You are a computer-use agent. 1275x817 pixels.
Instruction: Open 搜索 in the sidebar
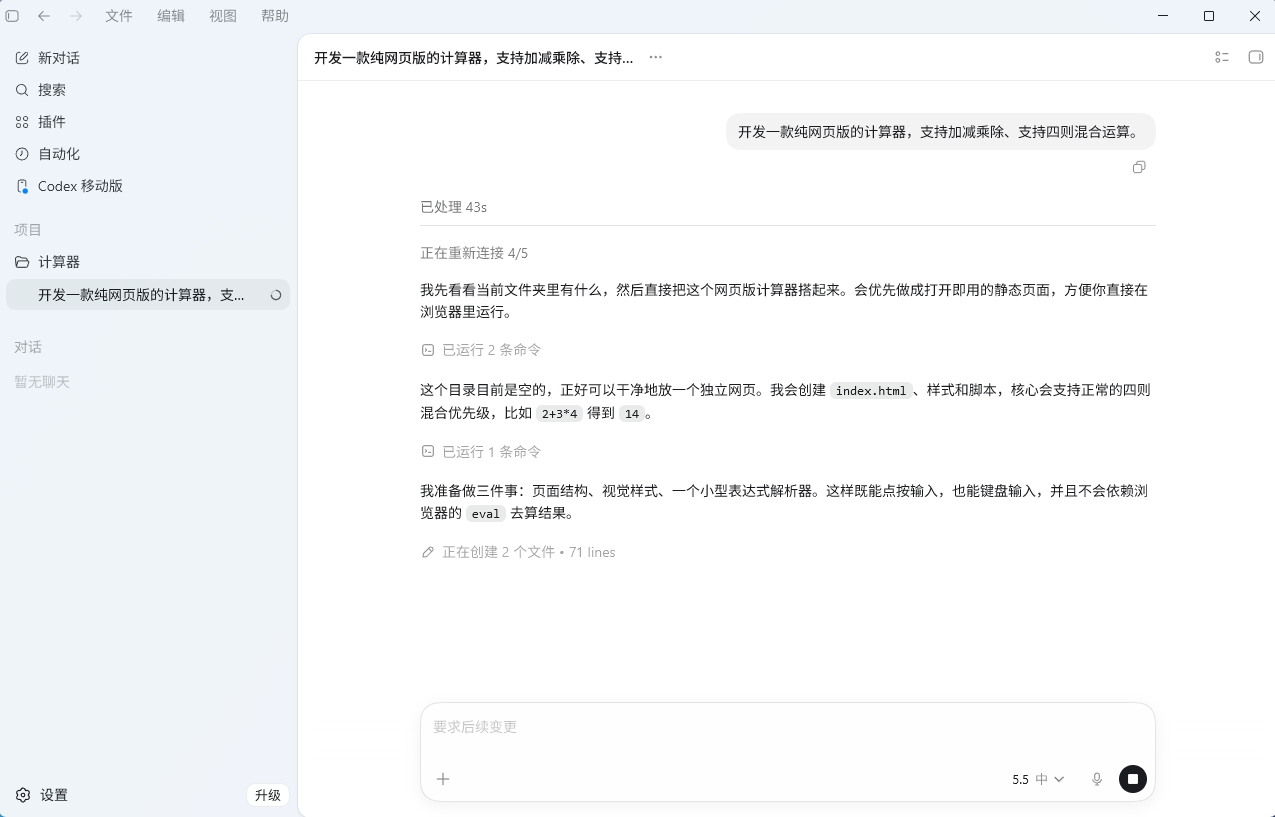(x=148, y=90)
